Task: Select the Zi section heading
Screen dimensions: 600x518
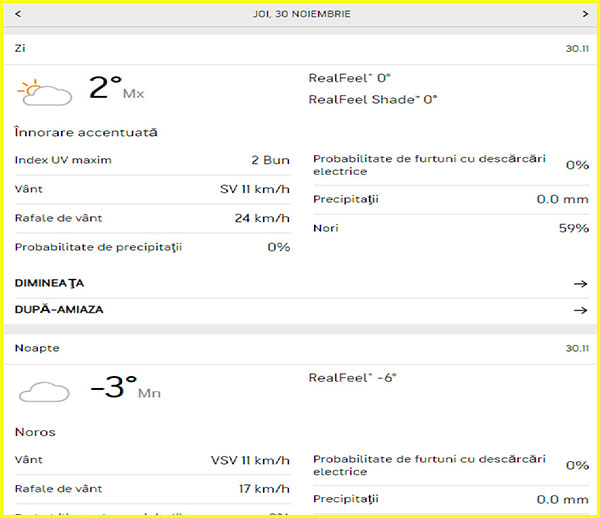Action: click(20, 49)
